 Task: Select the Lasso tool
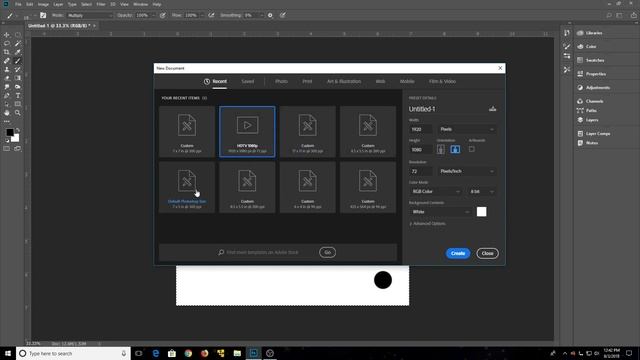(7, 43)
